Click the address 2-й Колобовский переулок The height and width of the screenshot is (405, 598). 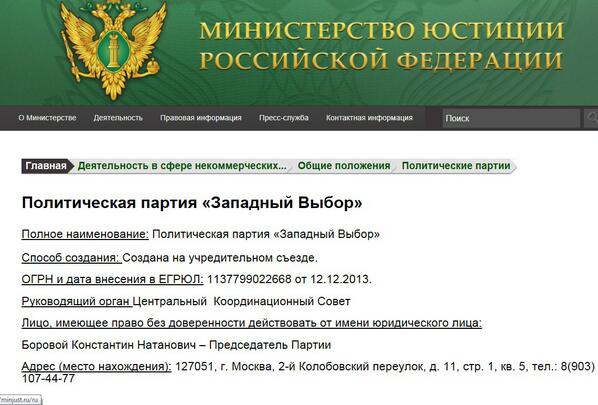click(350, 367)
